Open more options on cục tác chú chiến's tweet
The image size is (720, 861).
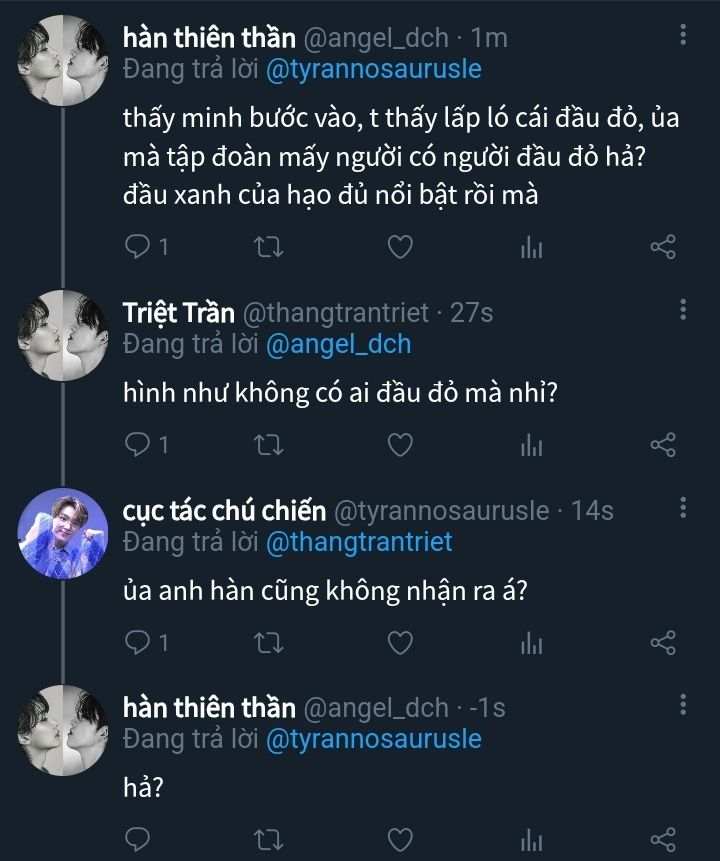[683, 508]
